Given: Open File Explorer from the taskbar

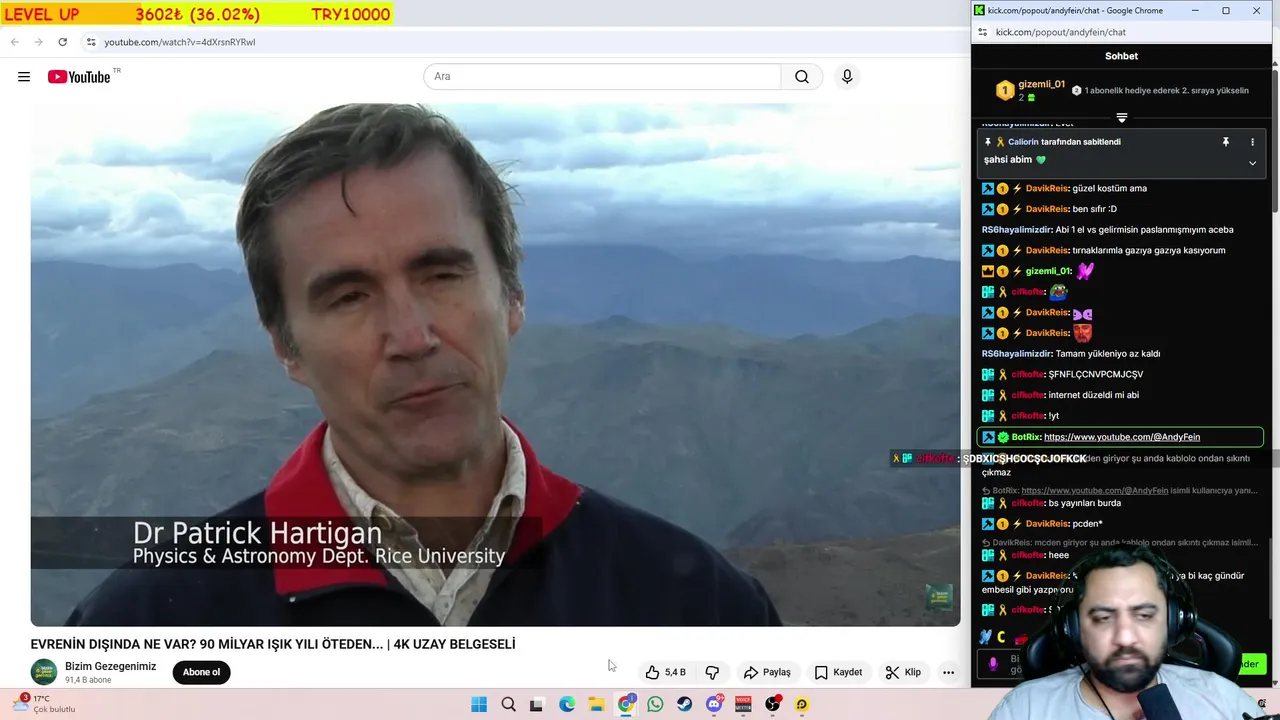Looking at the screenshot, I should coord(596,704).
